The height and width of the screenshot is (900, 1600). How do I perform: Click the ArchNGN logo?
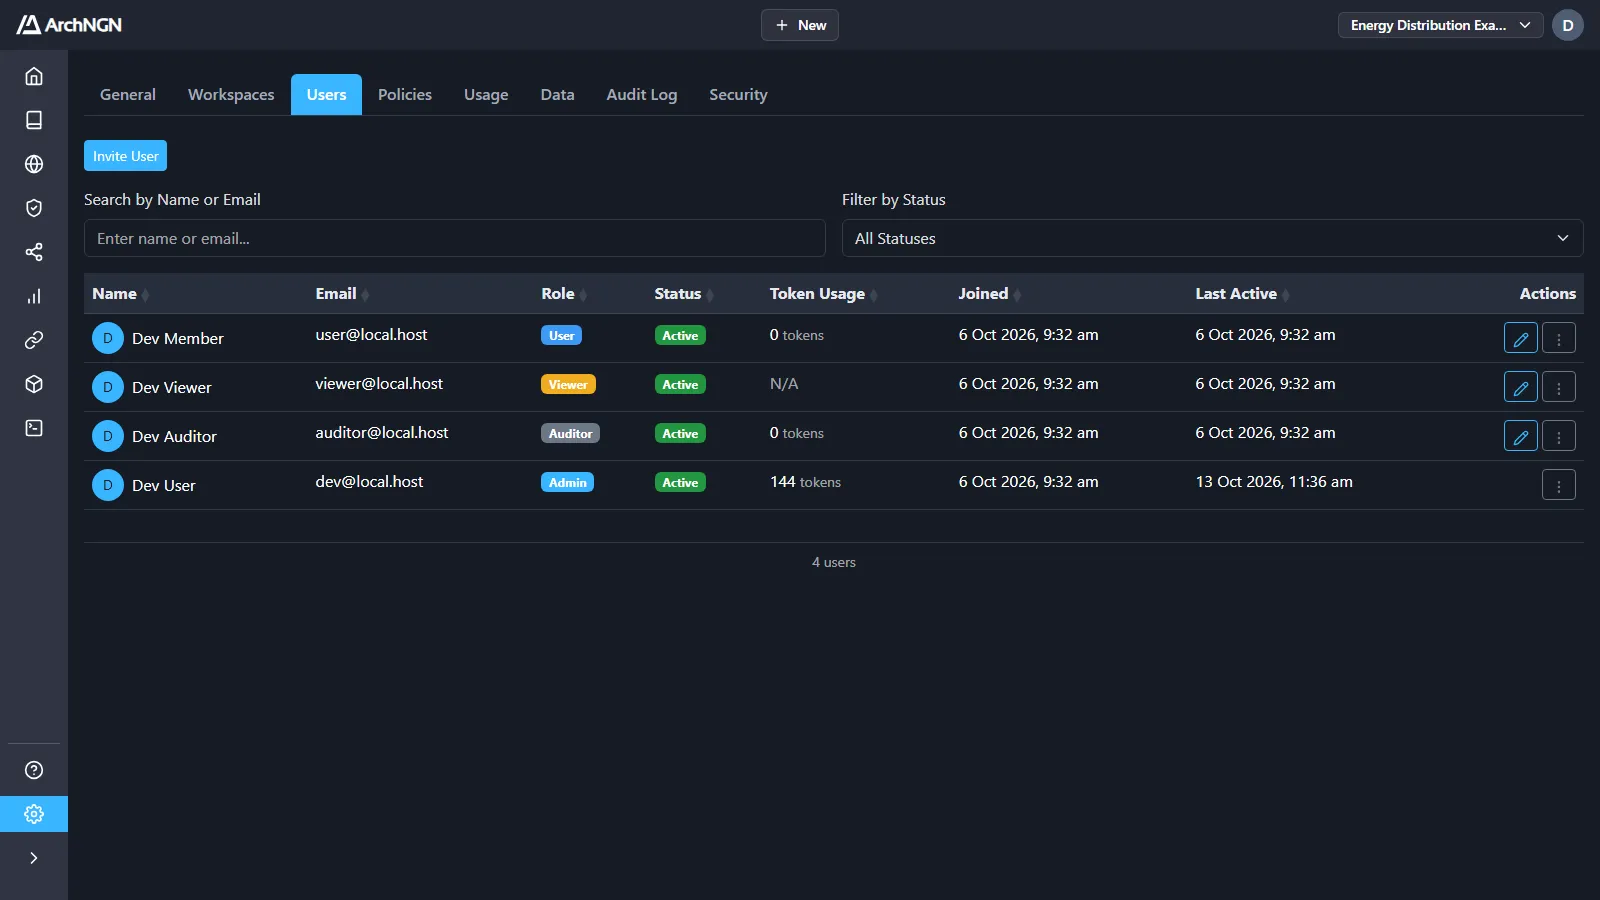tap(69, 25)
